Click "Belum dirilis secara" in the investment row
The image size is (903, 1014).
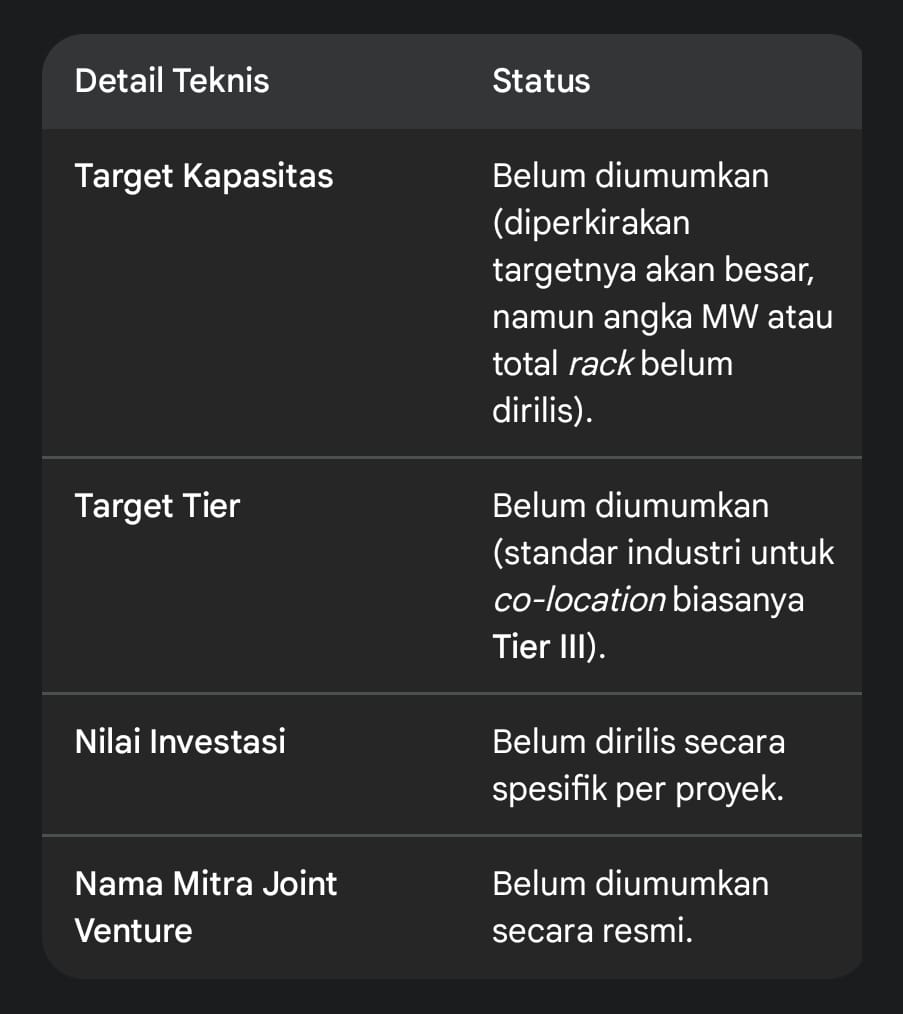[638, 741]
